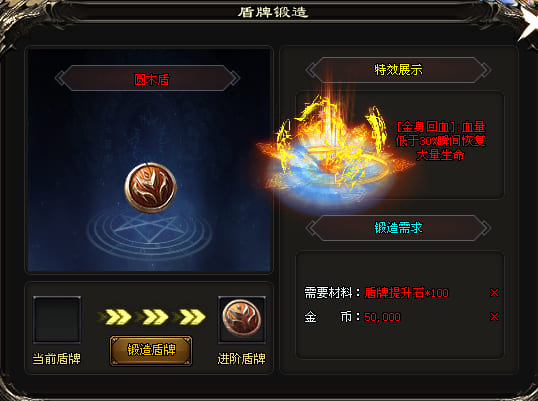
Task: Click the 圆木盾 name banner
Action: (x=148, y=78)
